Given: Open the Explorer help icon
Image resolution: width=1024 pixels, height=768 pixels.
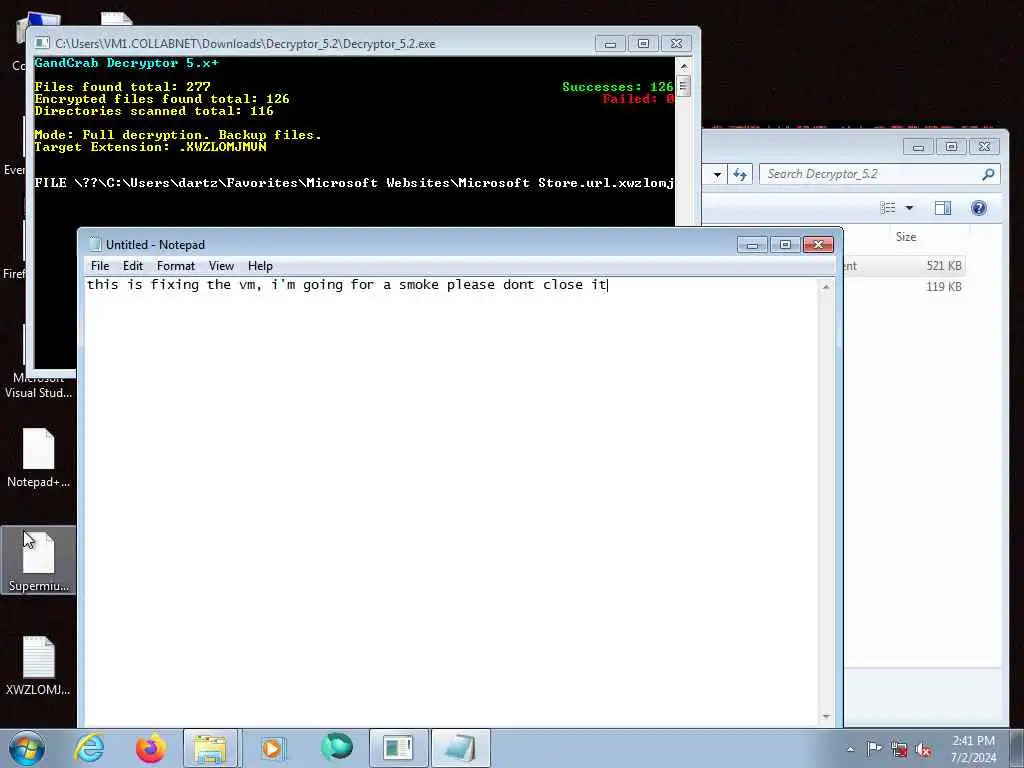Looking at the screenshot, I should (978, 208).
